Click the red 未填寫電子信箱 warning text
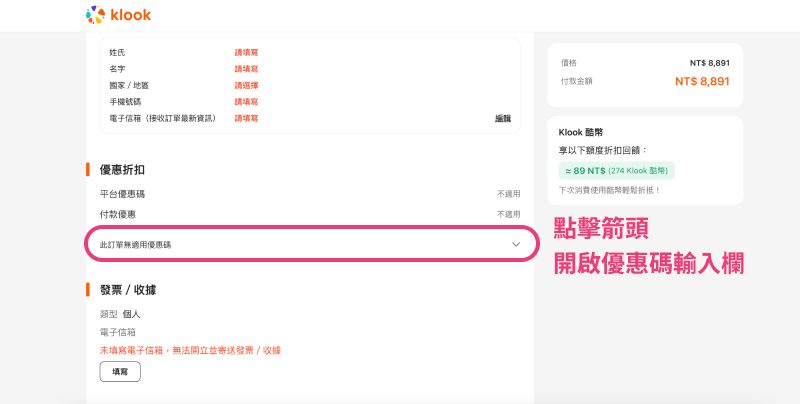 pyautogui.click(x=190, y=350)
